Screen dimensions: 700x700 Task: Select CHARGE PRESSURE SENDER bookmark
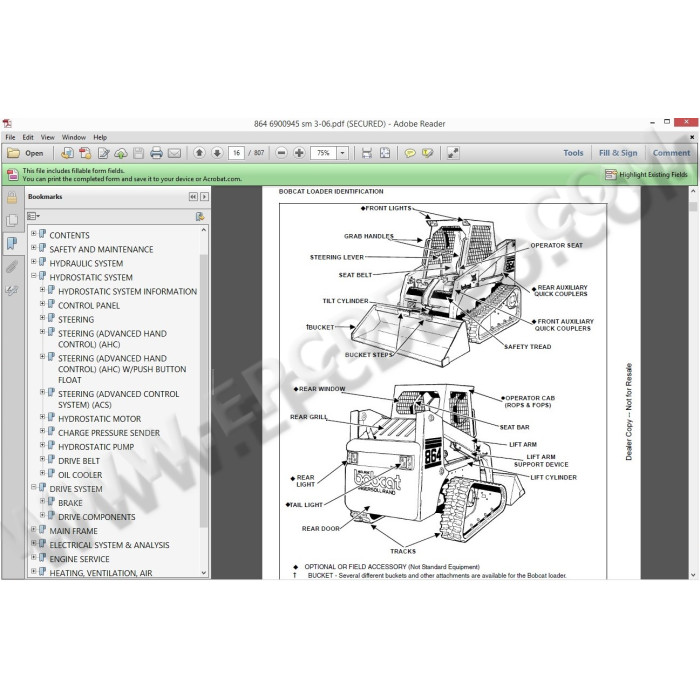pyautogui.click(x=109, y=433)
